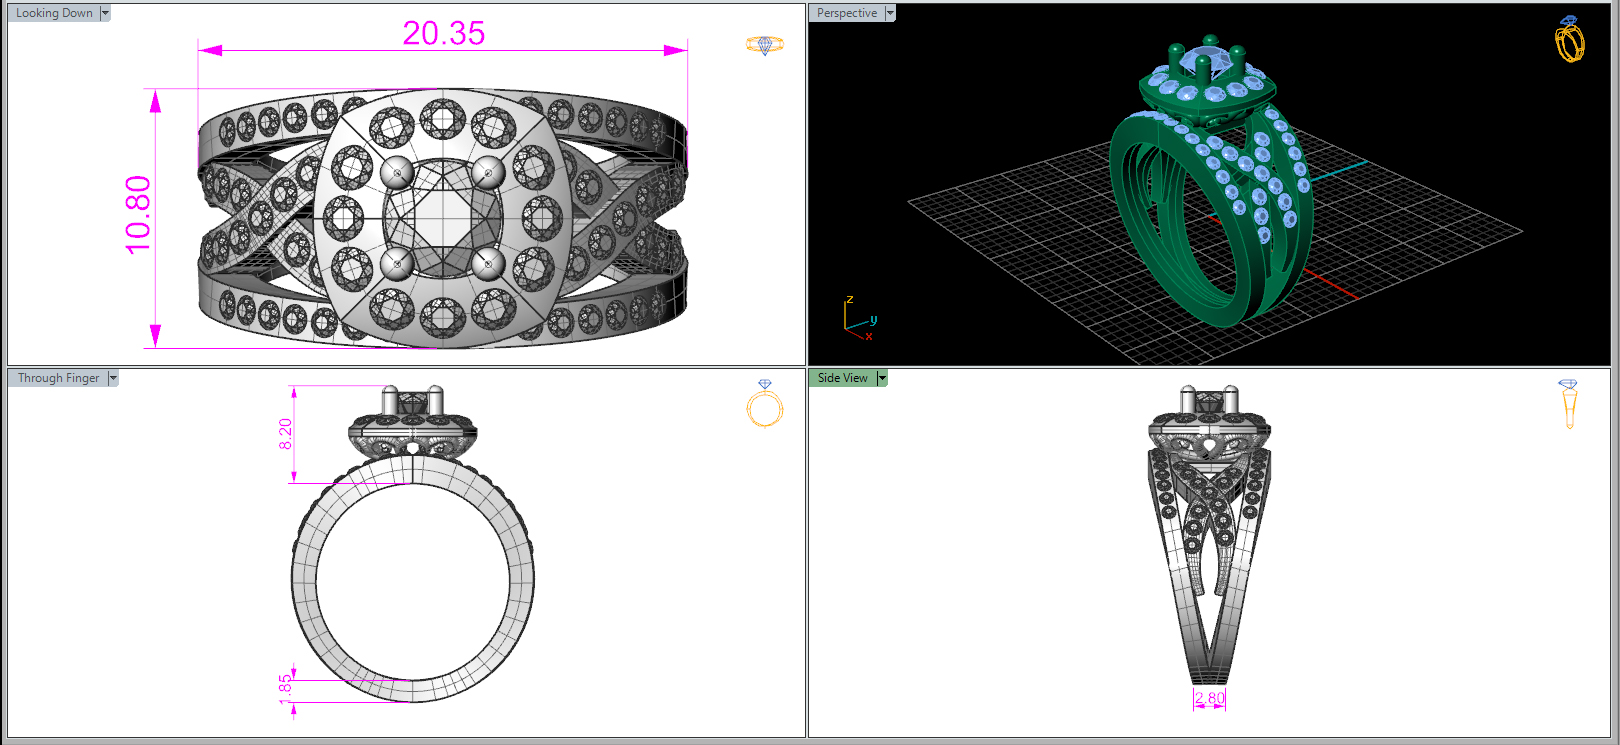Image resolution: width=1620 pixels, height=745 pixels.
Task: Select the Through Finger viewport title
Action: (x=58, y=378)
